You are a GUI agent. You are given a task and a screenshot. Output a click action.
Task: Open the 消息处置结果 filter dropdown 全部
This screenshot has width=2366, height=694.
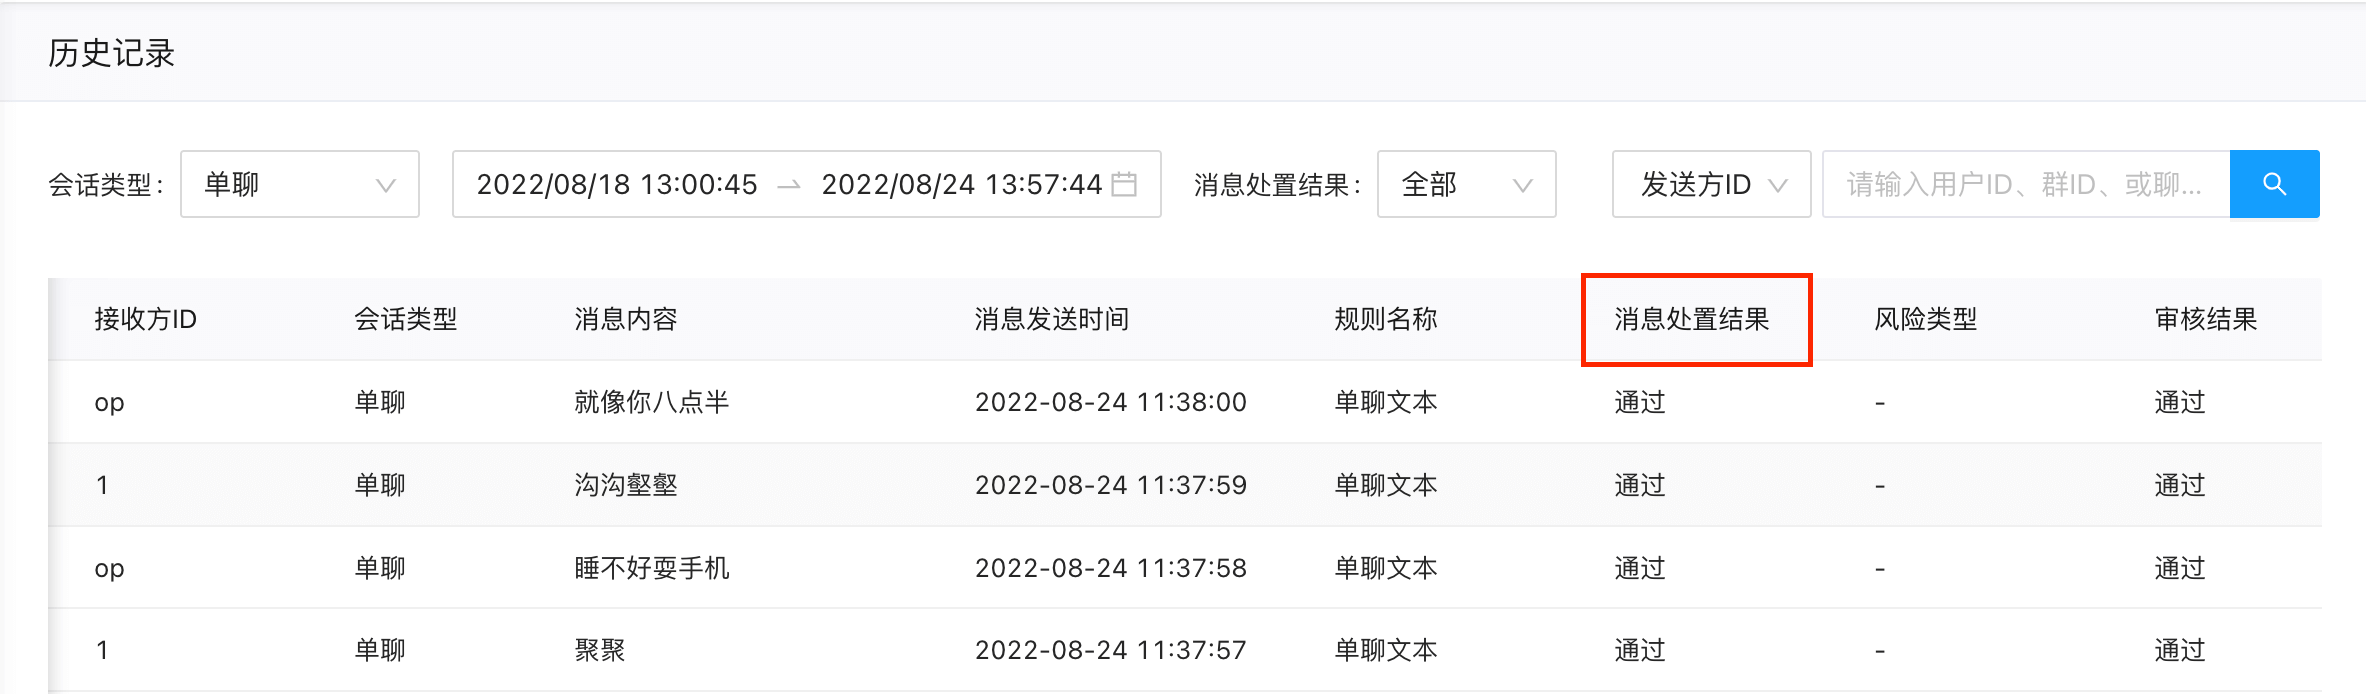[1466, 184]
